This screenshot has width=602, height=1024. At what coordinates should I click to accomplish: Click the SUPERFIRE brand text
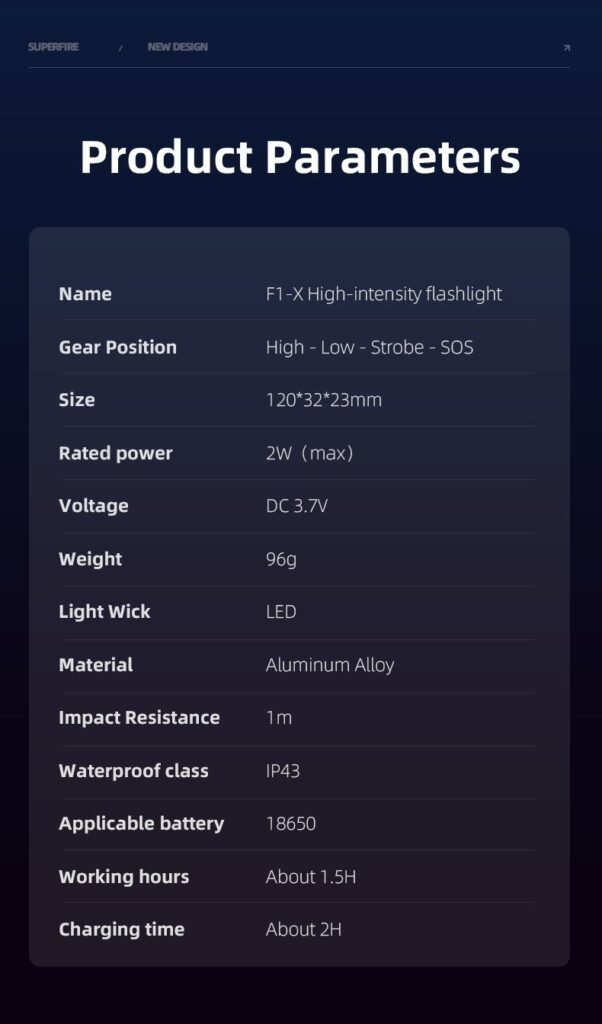click(x=53, y=47)
